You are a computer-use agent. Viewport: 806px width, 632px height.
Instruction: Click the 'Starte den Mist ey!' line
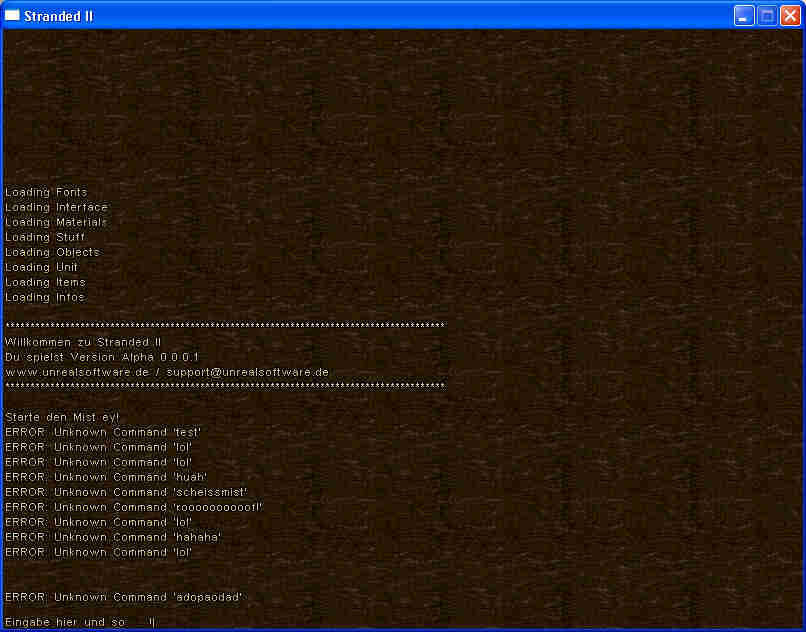tap(62, 417)
